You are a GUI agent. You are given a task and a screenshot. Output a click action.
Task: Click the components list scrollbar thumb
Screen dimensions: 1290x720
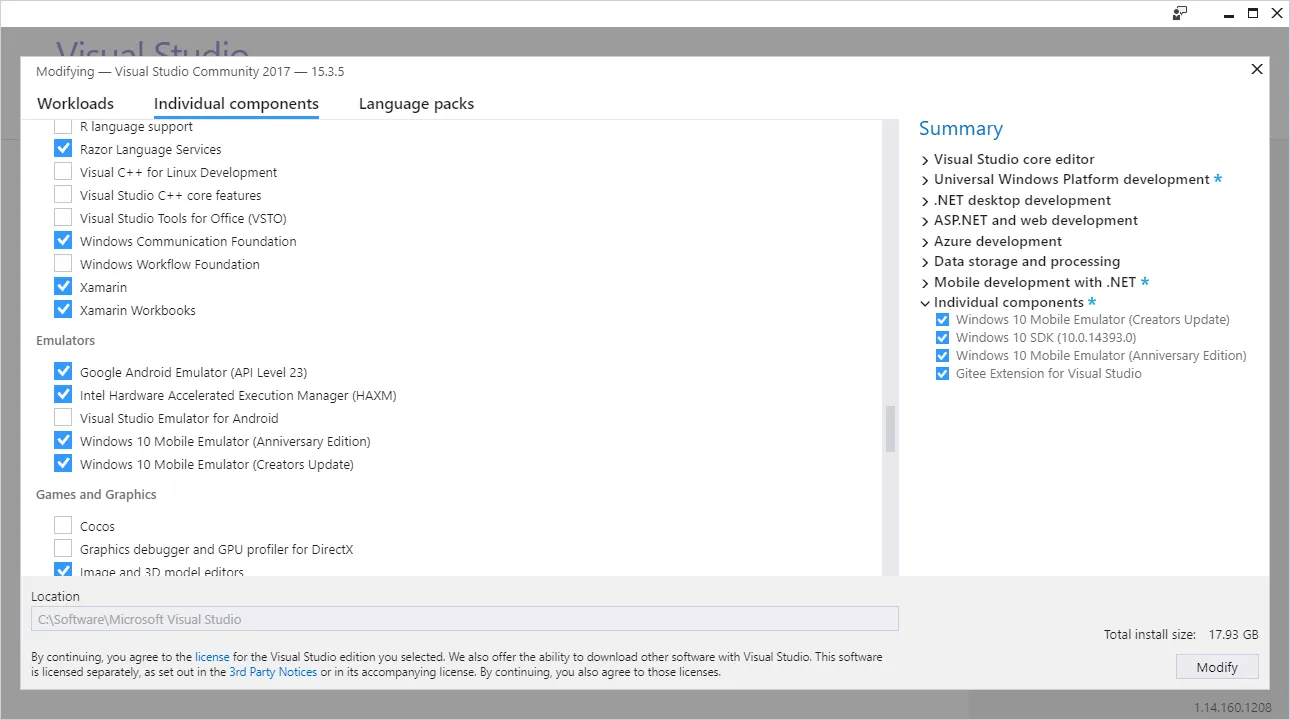[x=890, y=429]
